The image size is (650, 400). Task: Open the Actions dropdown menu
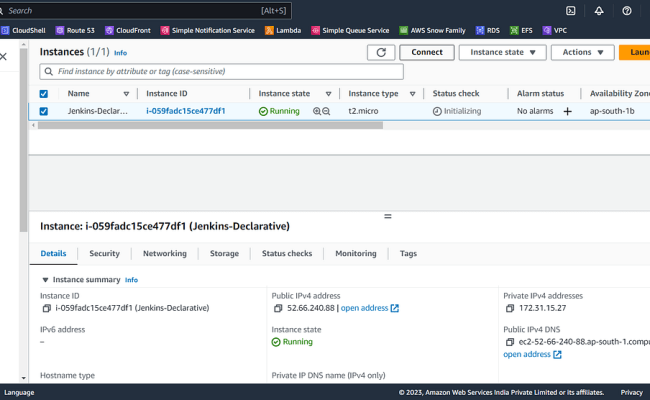coord(582,52)
